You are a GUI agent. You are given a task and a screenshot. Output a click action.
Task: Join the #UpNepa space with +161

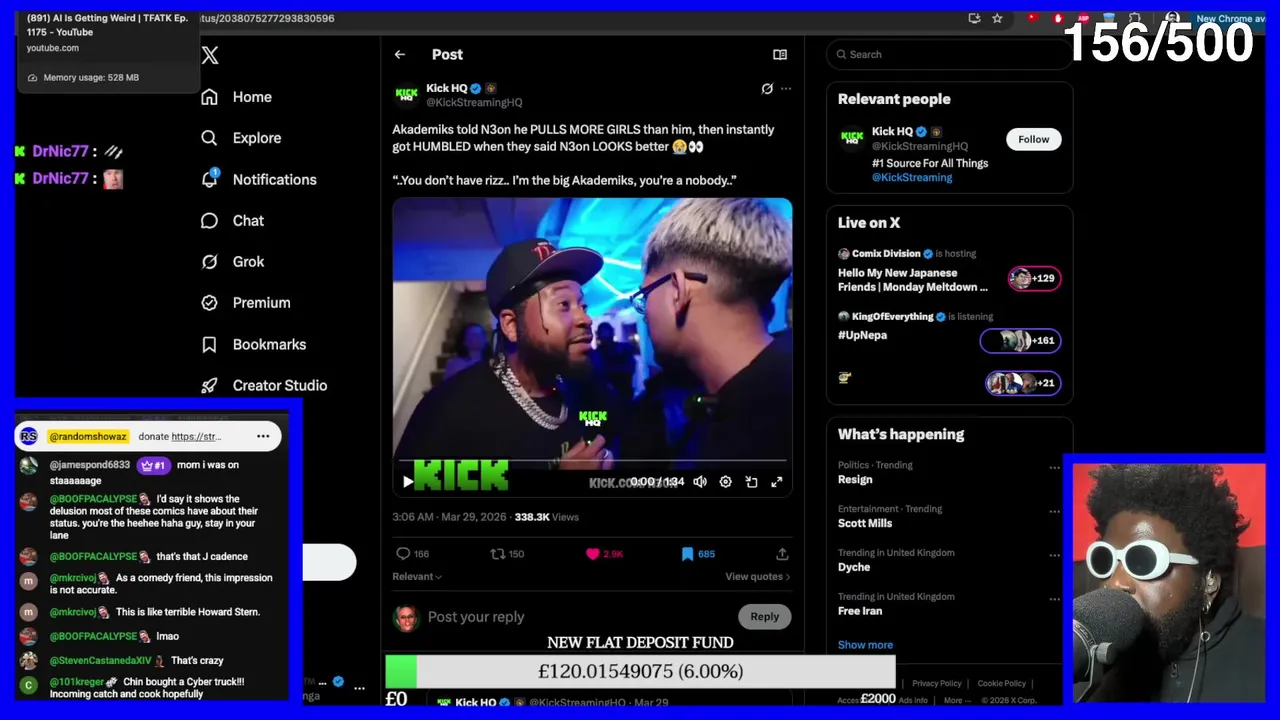(1020, 341)
